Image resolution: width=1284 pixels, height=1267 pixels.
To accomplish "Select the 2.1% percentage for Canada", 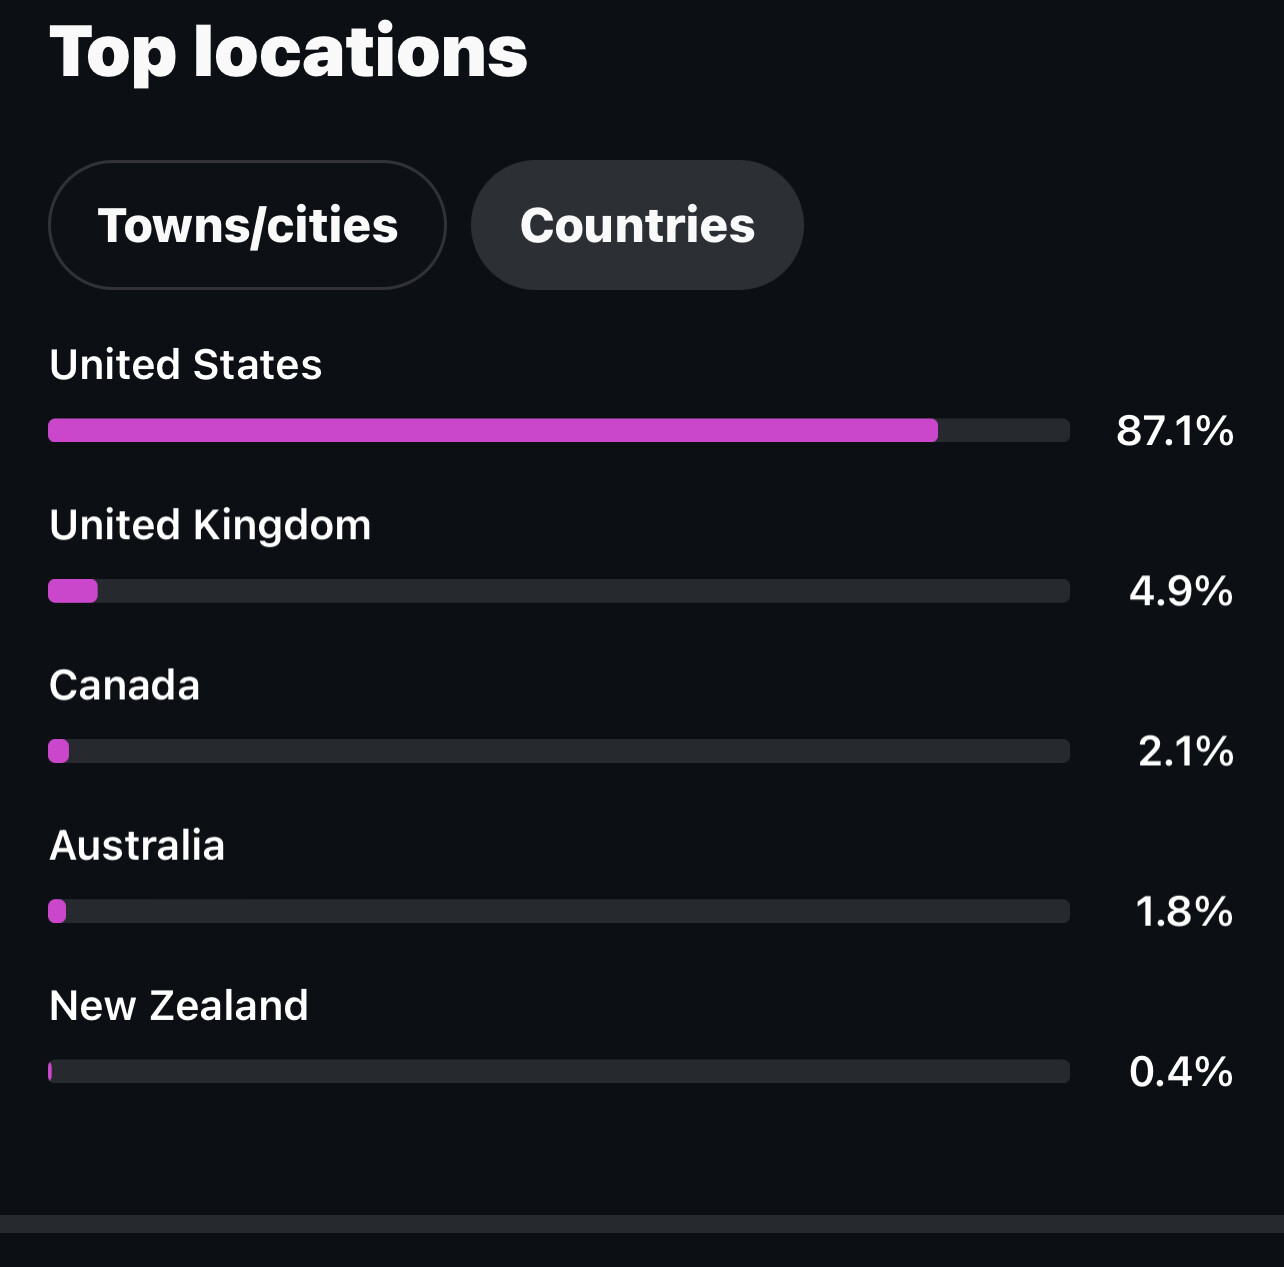I will [1186, 751].
